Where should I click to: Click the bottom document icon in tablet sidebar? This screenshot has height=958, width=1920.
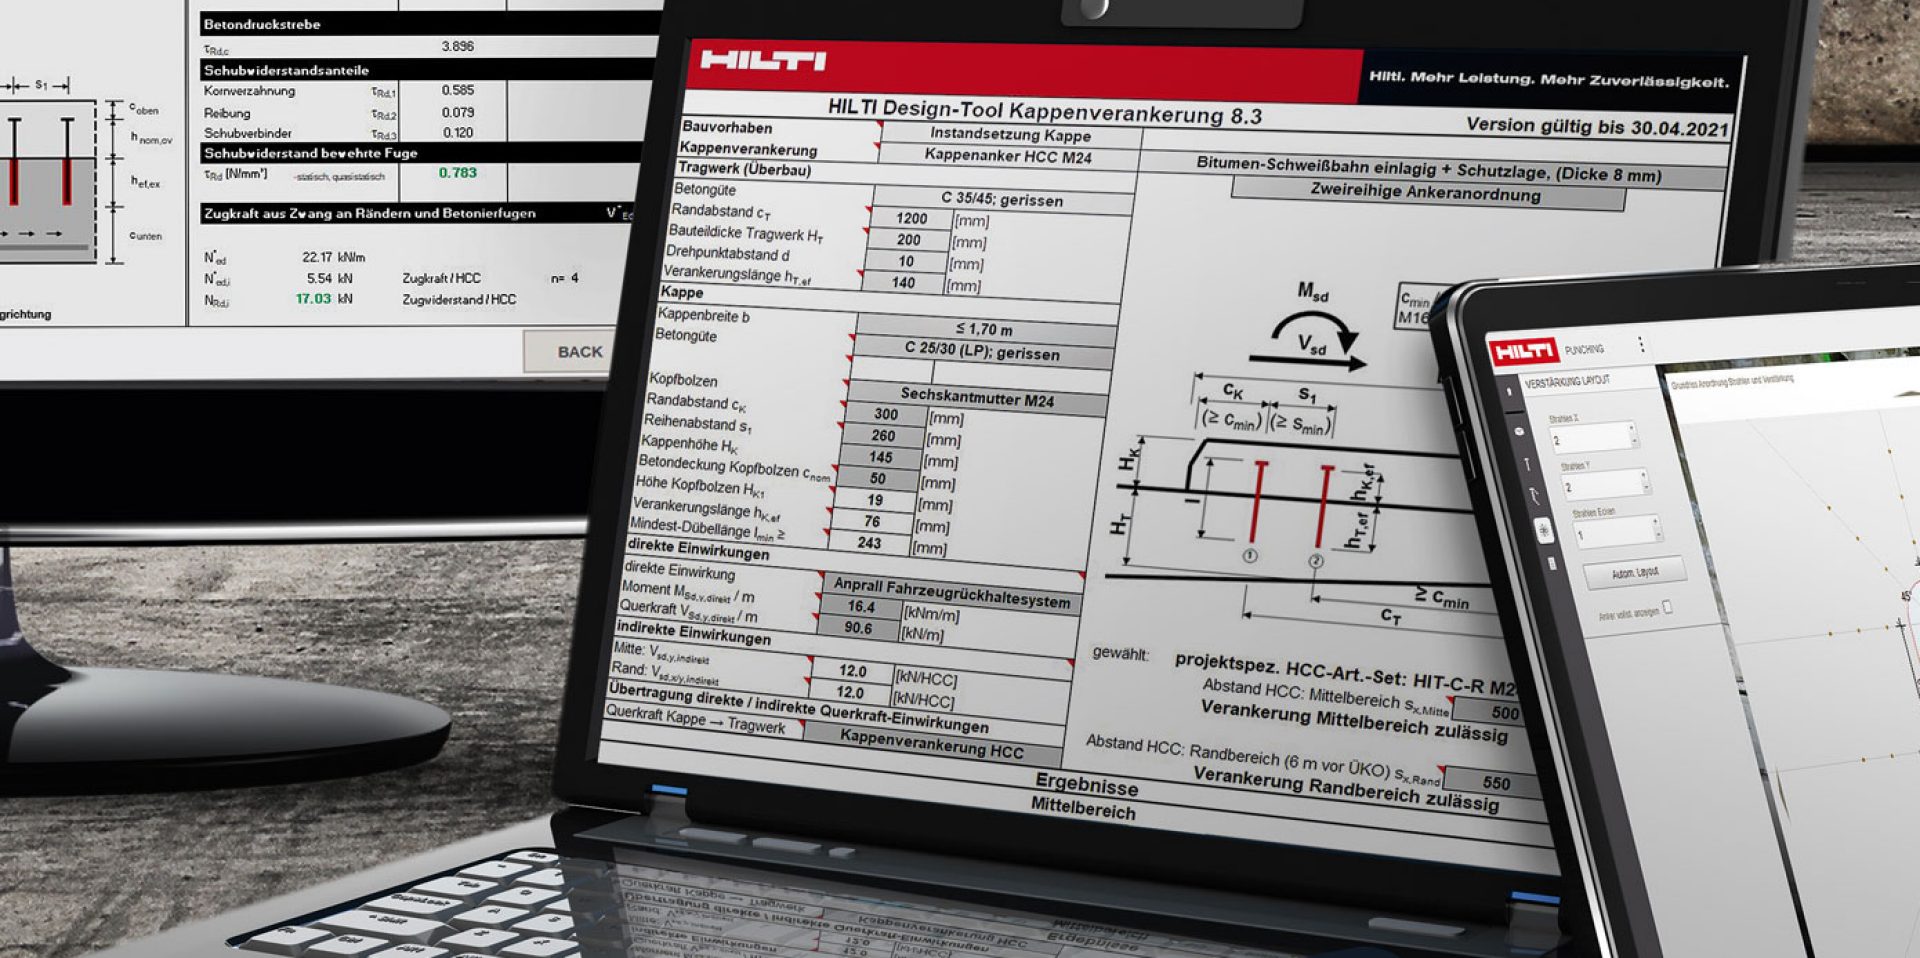point(1552,564)
